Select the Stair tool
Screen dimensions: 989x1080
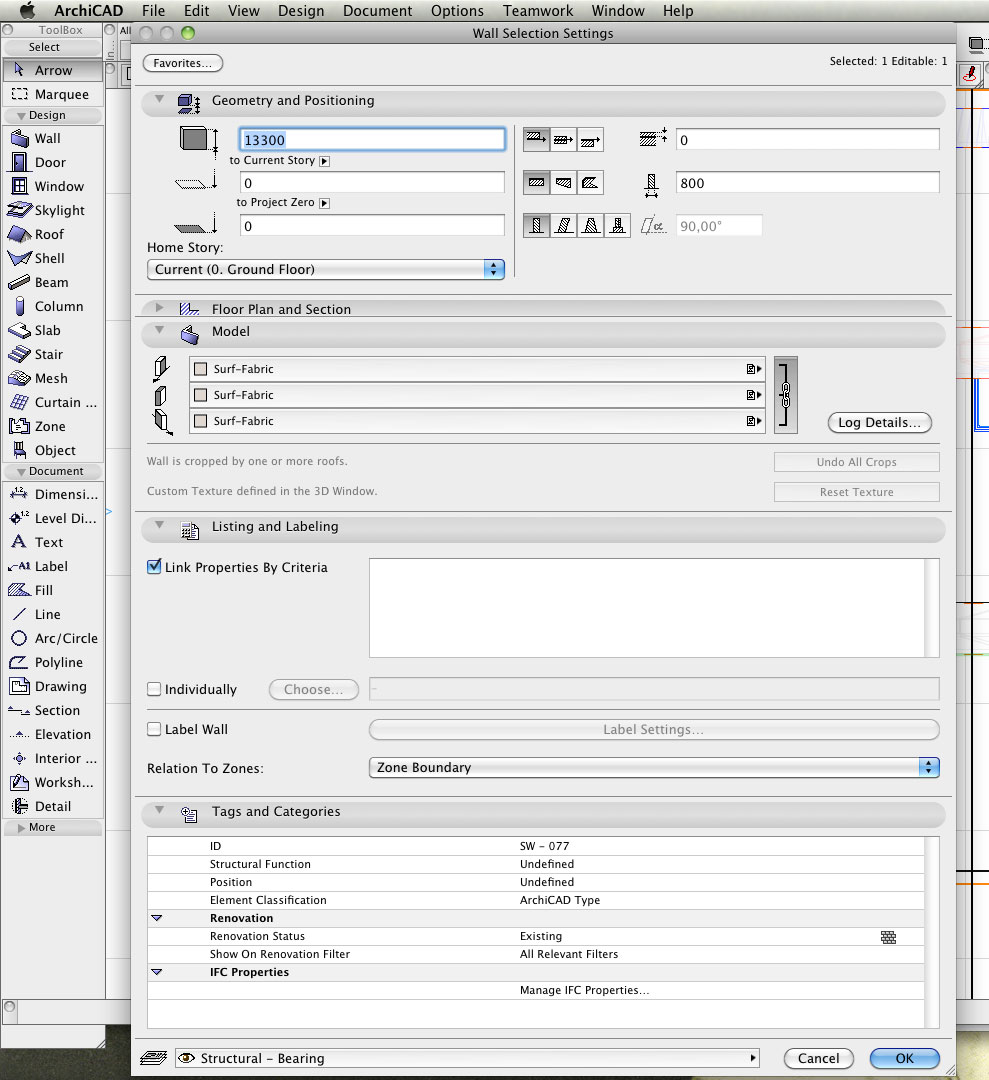coord(48,355)
